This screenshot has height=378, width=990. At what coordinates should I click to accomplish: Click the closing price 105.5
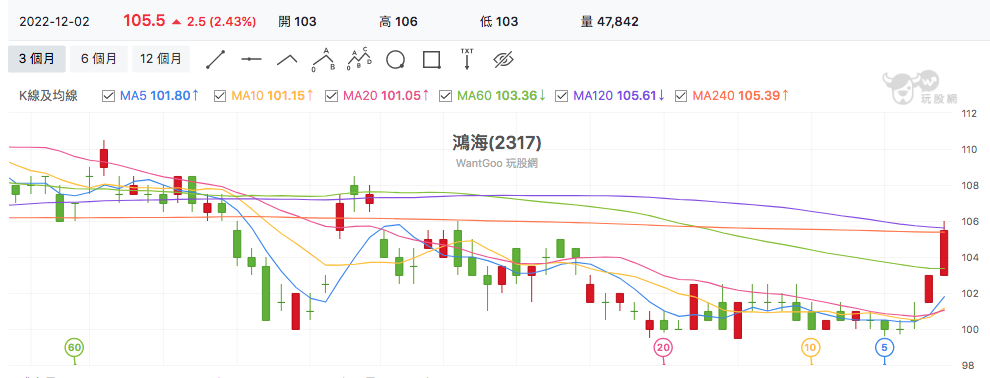[144, 21]
